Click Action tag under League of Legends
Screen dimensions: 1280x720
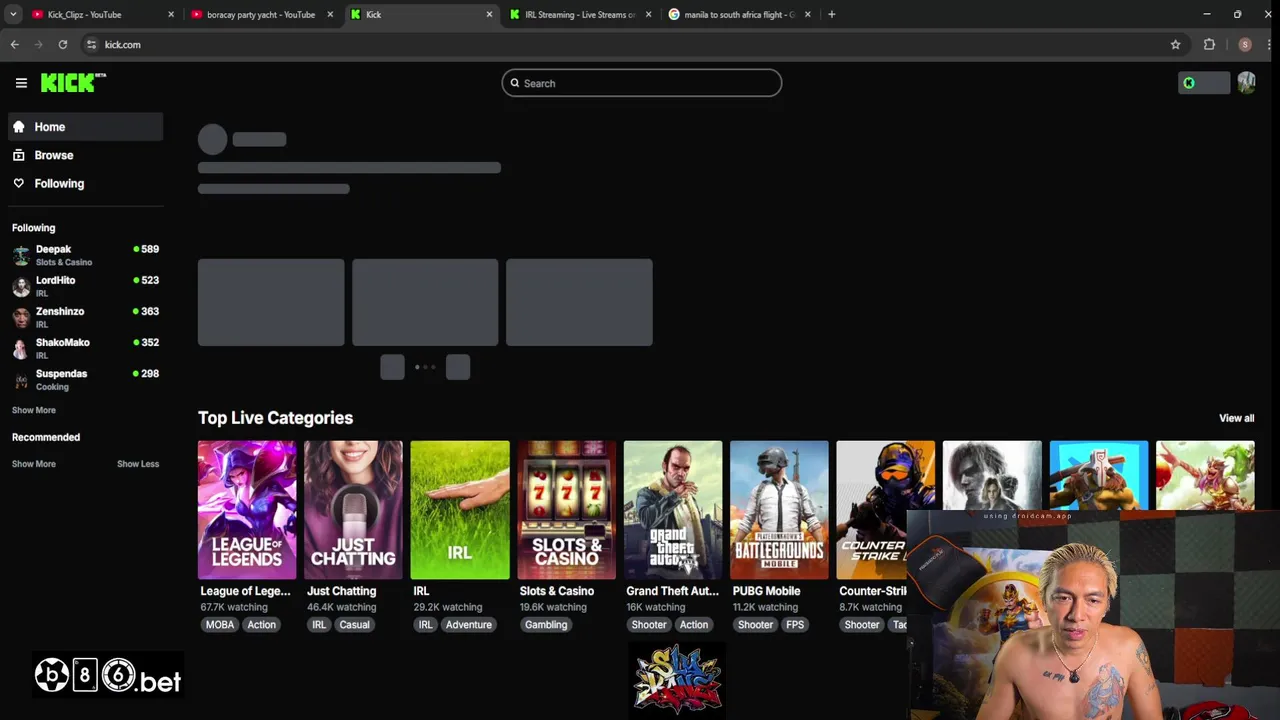pyautogui.click(x=261, y=625)
